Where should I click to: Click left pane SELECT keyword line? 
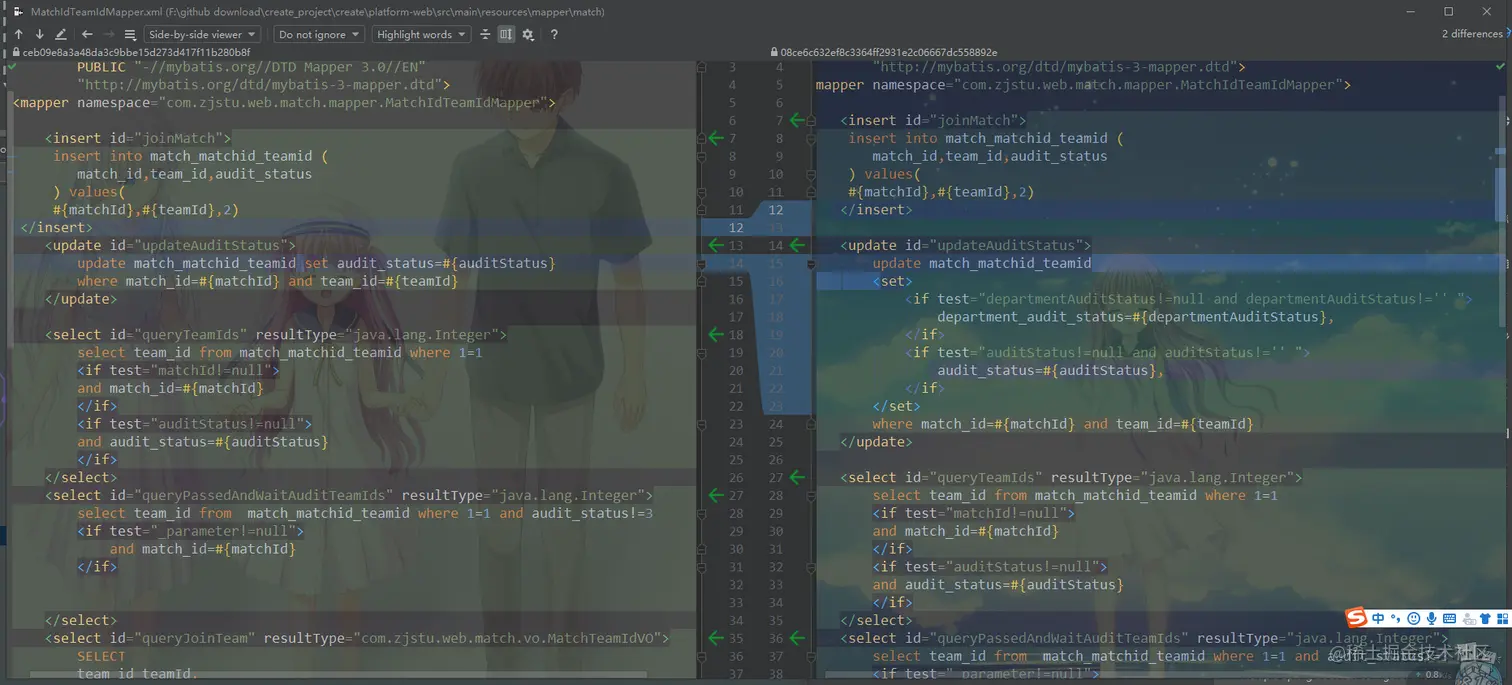click(x=101, y=656)
